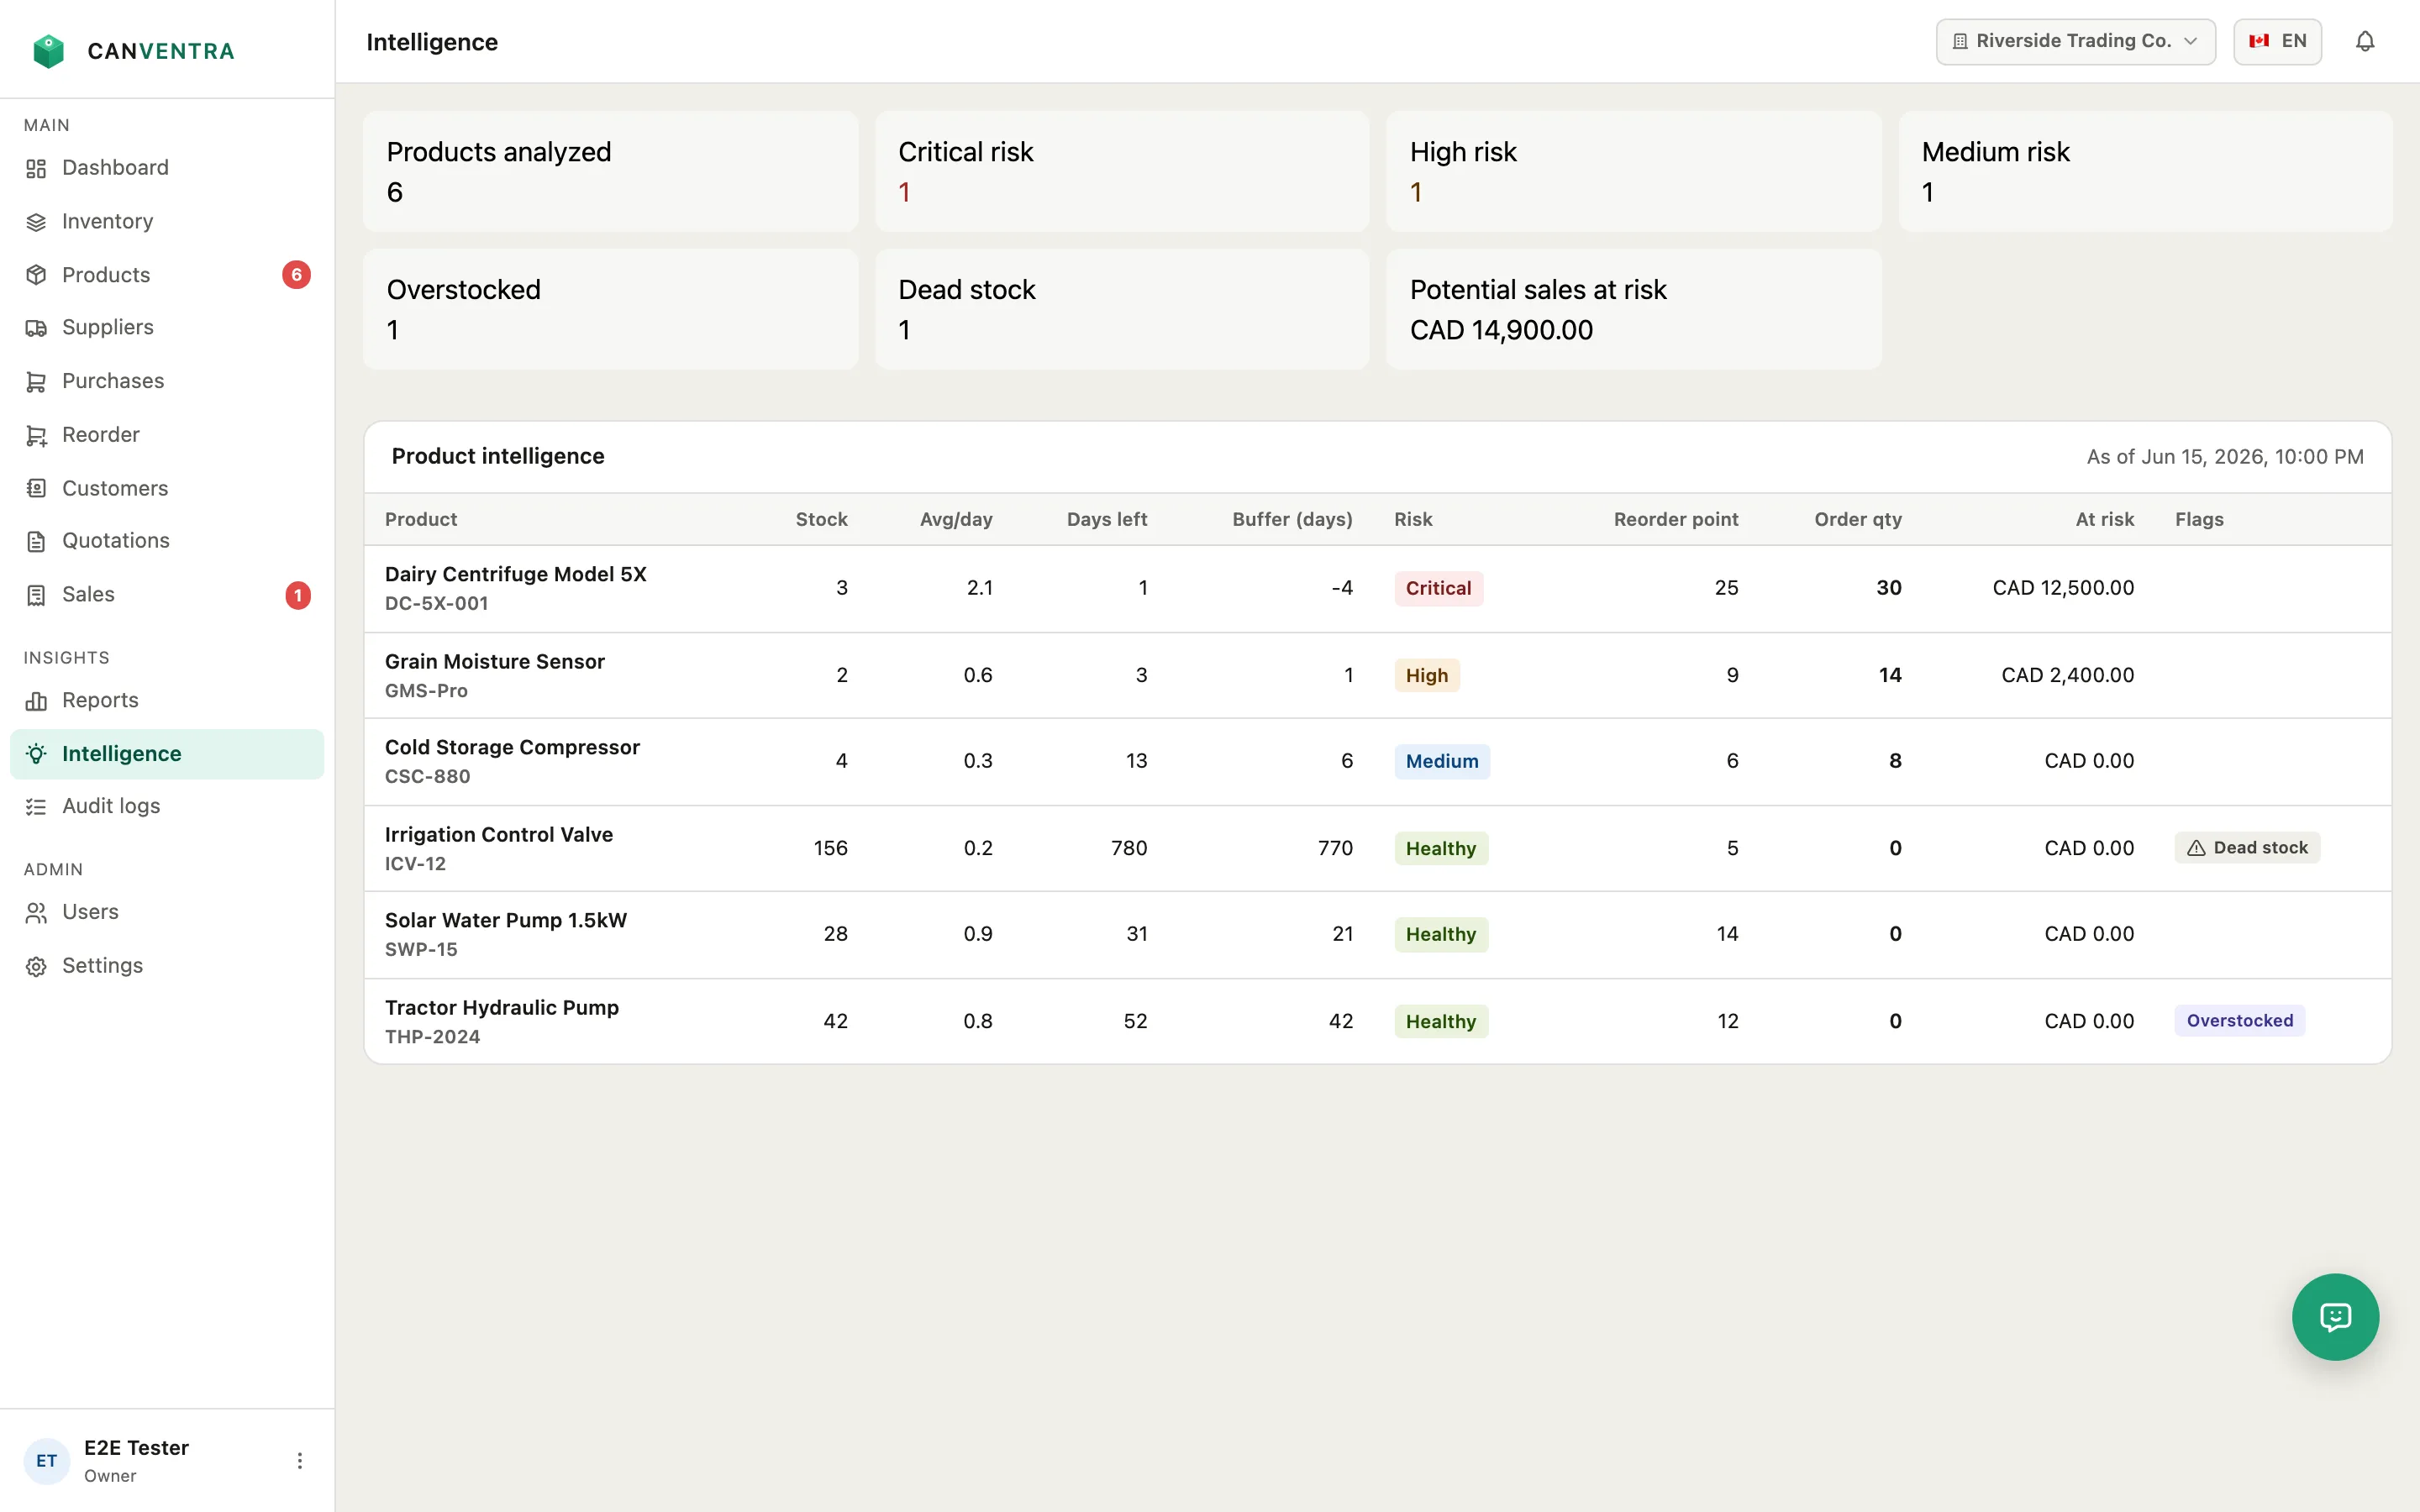This screenshot has width=2420, height=1512.
Task: Click the Overstocked flag on Tractor Hydraulic Pump
Action: pos(2239,1021)
